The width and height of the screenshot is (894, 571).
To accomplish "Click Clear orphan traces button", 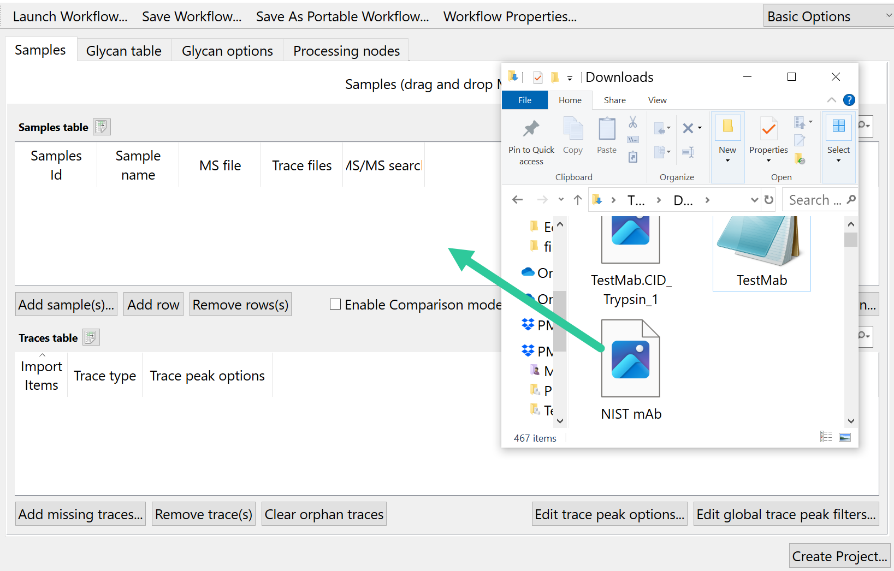I will point(324,514).
